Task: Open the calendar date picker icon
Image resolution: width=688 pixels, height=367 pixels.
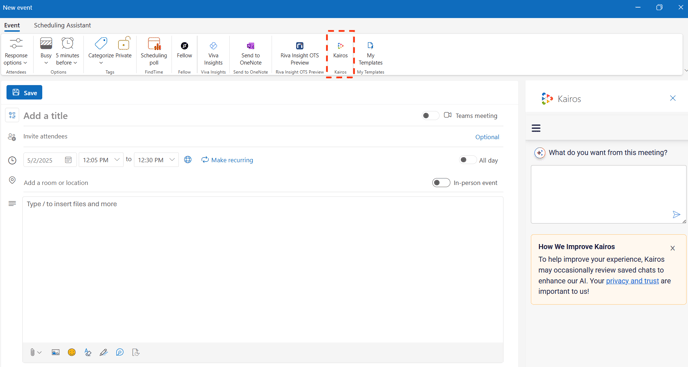Action: [68, 160]
